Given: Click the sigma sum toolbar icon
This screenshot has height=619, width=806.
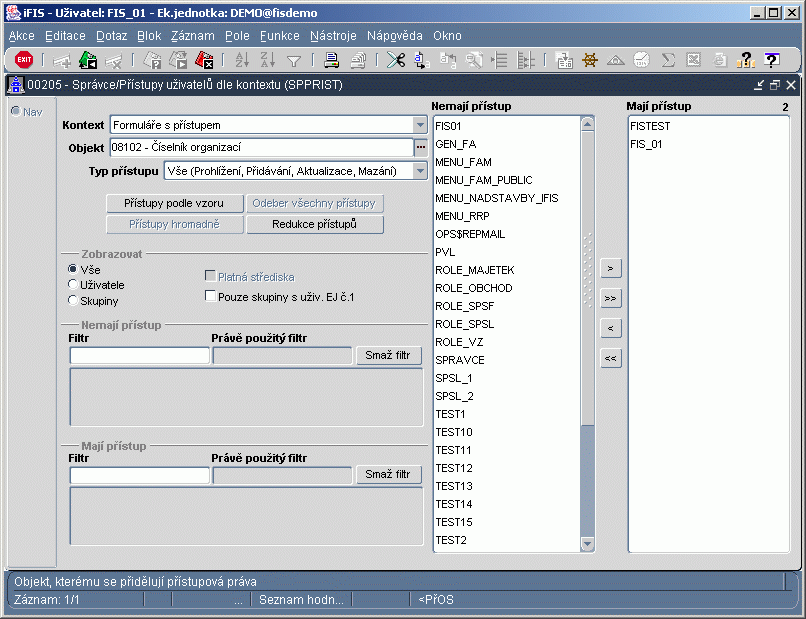Looking at the screenshot, I should (x=668, y=61).
